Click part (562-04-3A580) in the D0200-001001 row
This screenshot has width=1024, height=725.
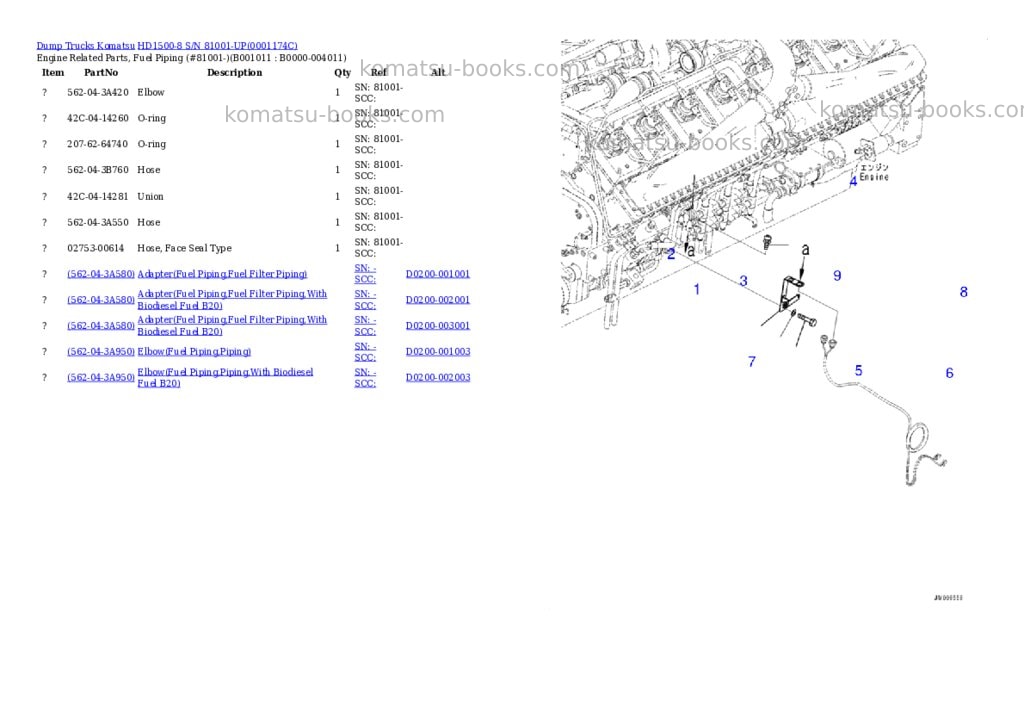101,274
